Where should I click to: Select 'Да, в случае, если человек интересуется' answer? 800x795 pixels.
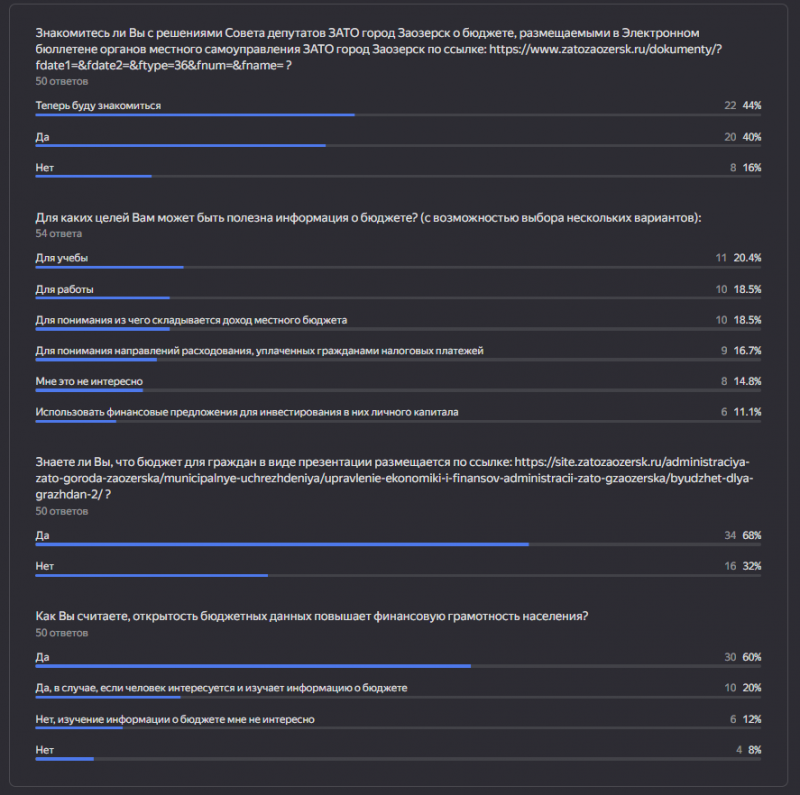pyautogui.click(x=221, y=688)
